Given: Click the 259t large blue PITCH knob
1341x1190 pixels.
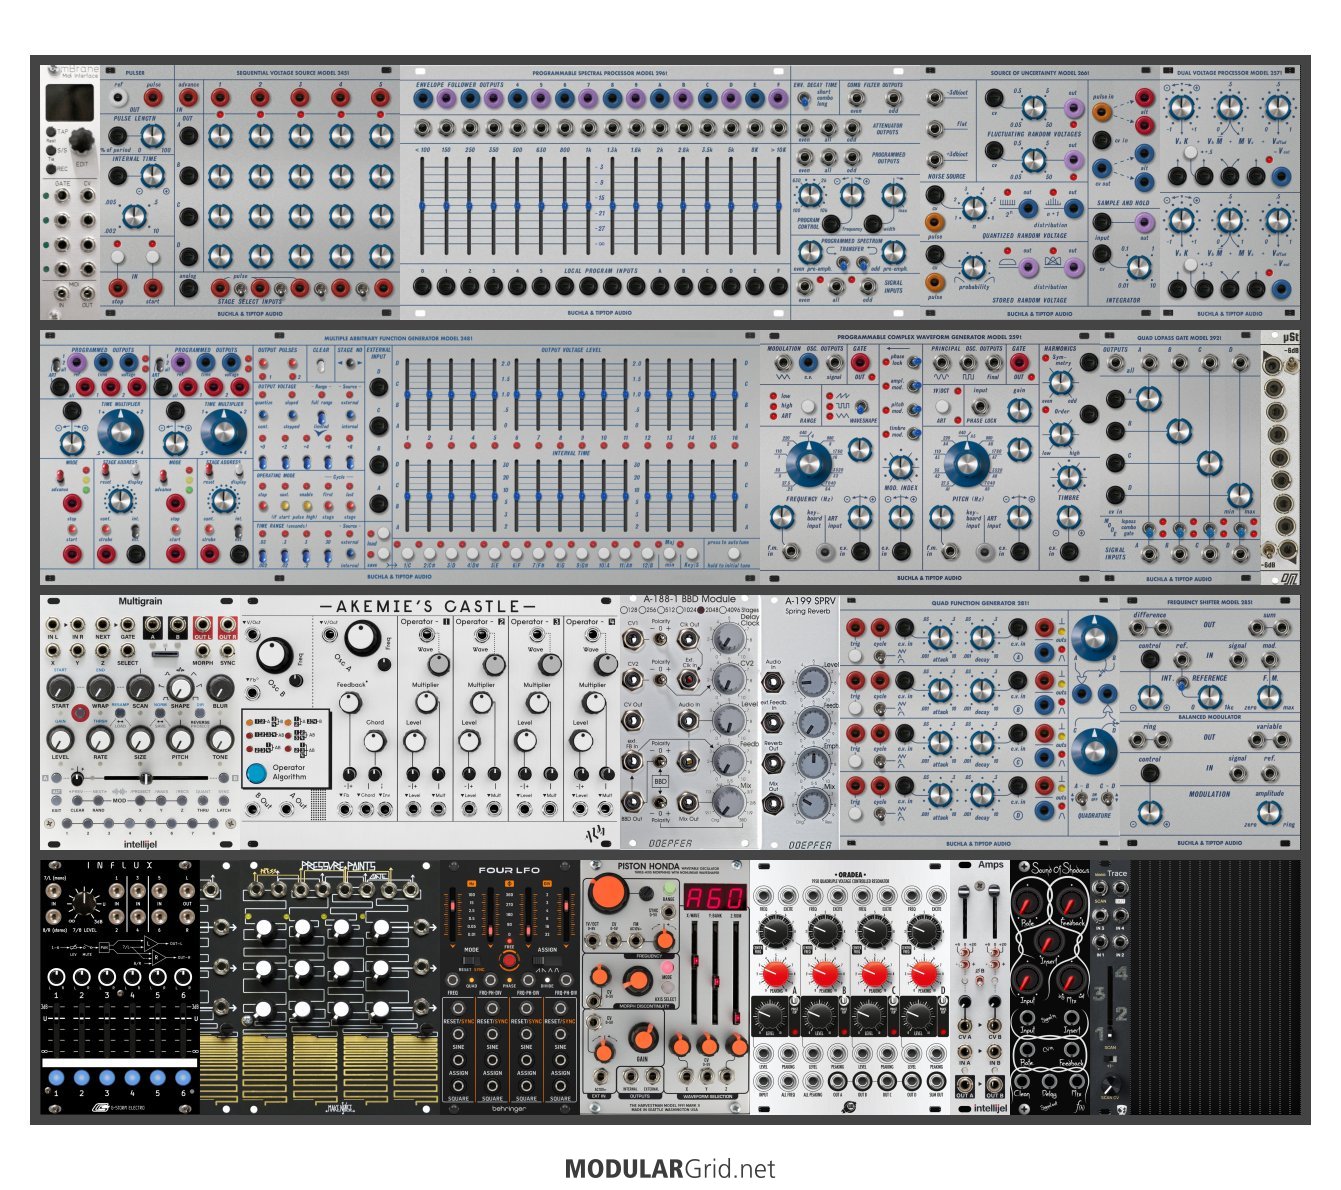Looking at the screenshot, I should click(966, 464).
